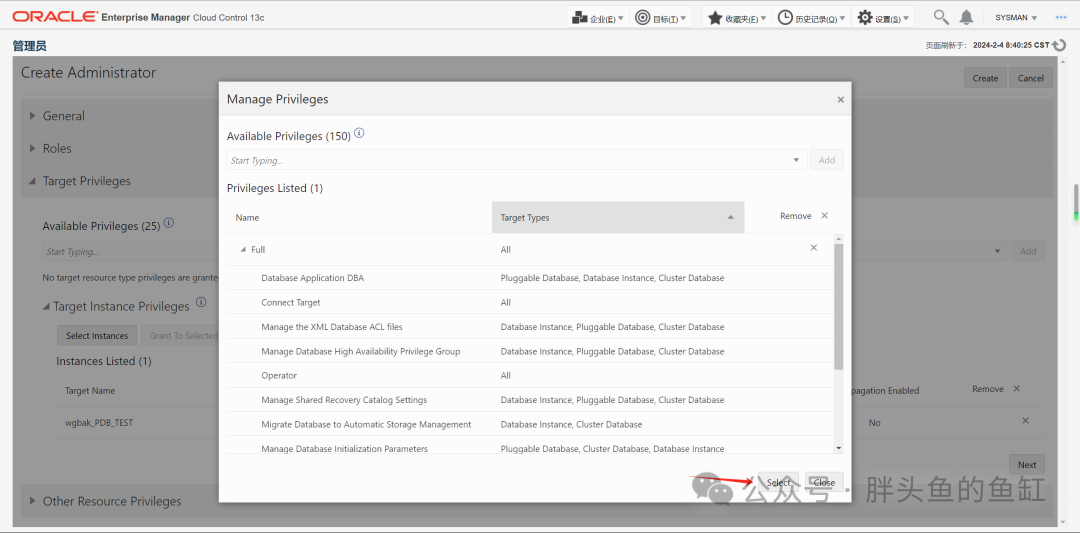Expand the Roles section
This screenshot has height=533, width=1080.
click(x=32, y=148)
